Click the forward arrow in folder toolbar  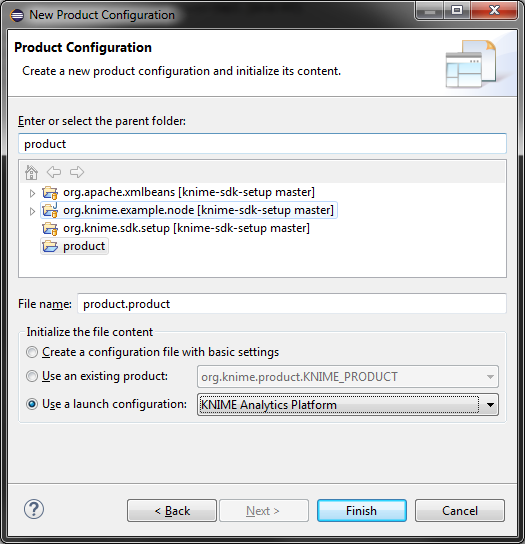77,172
